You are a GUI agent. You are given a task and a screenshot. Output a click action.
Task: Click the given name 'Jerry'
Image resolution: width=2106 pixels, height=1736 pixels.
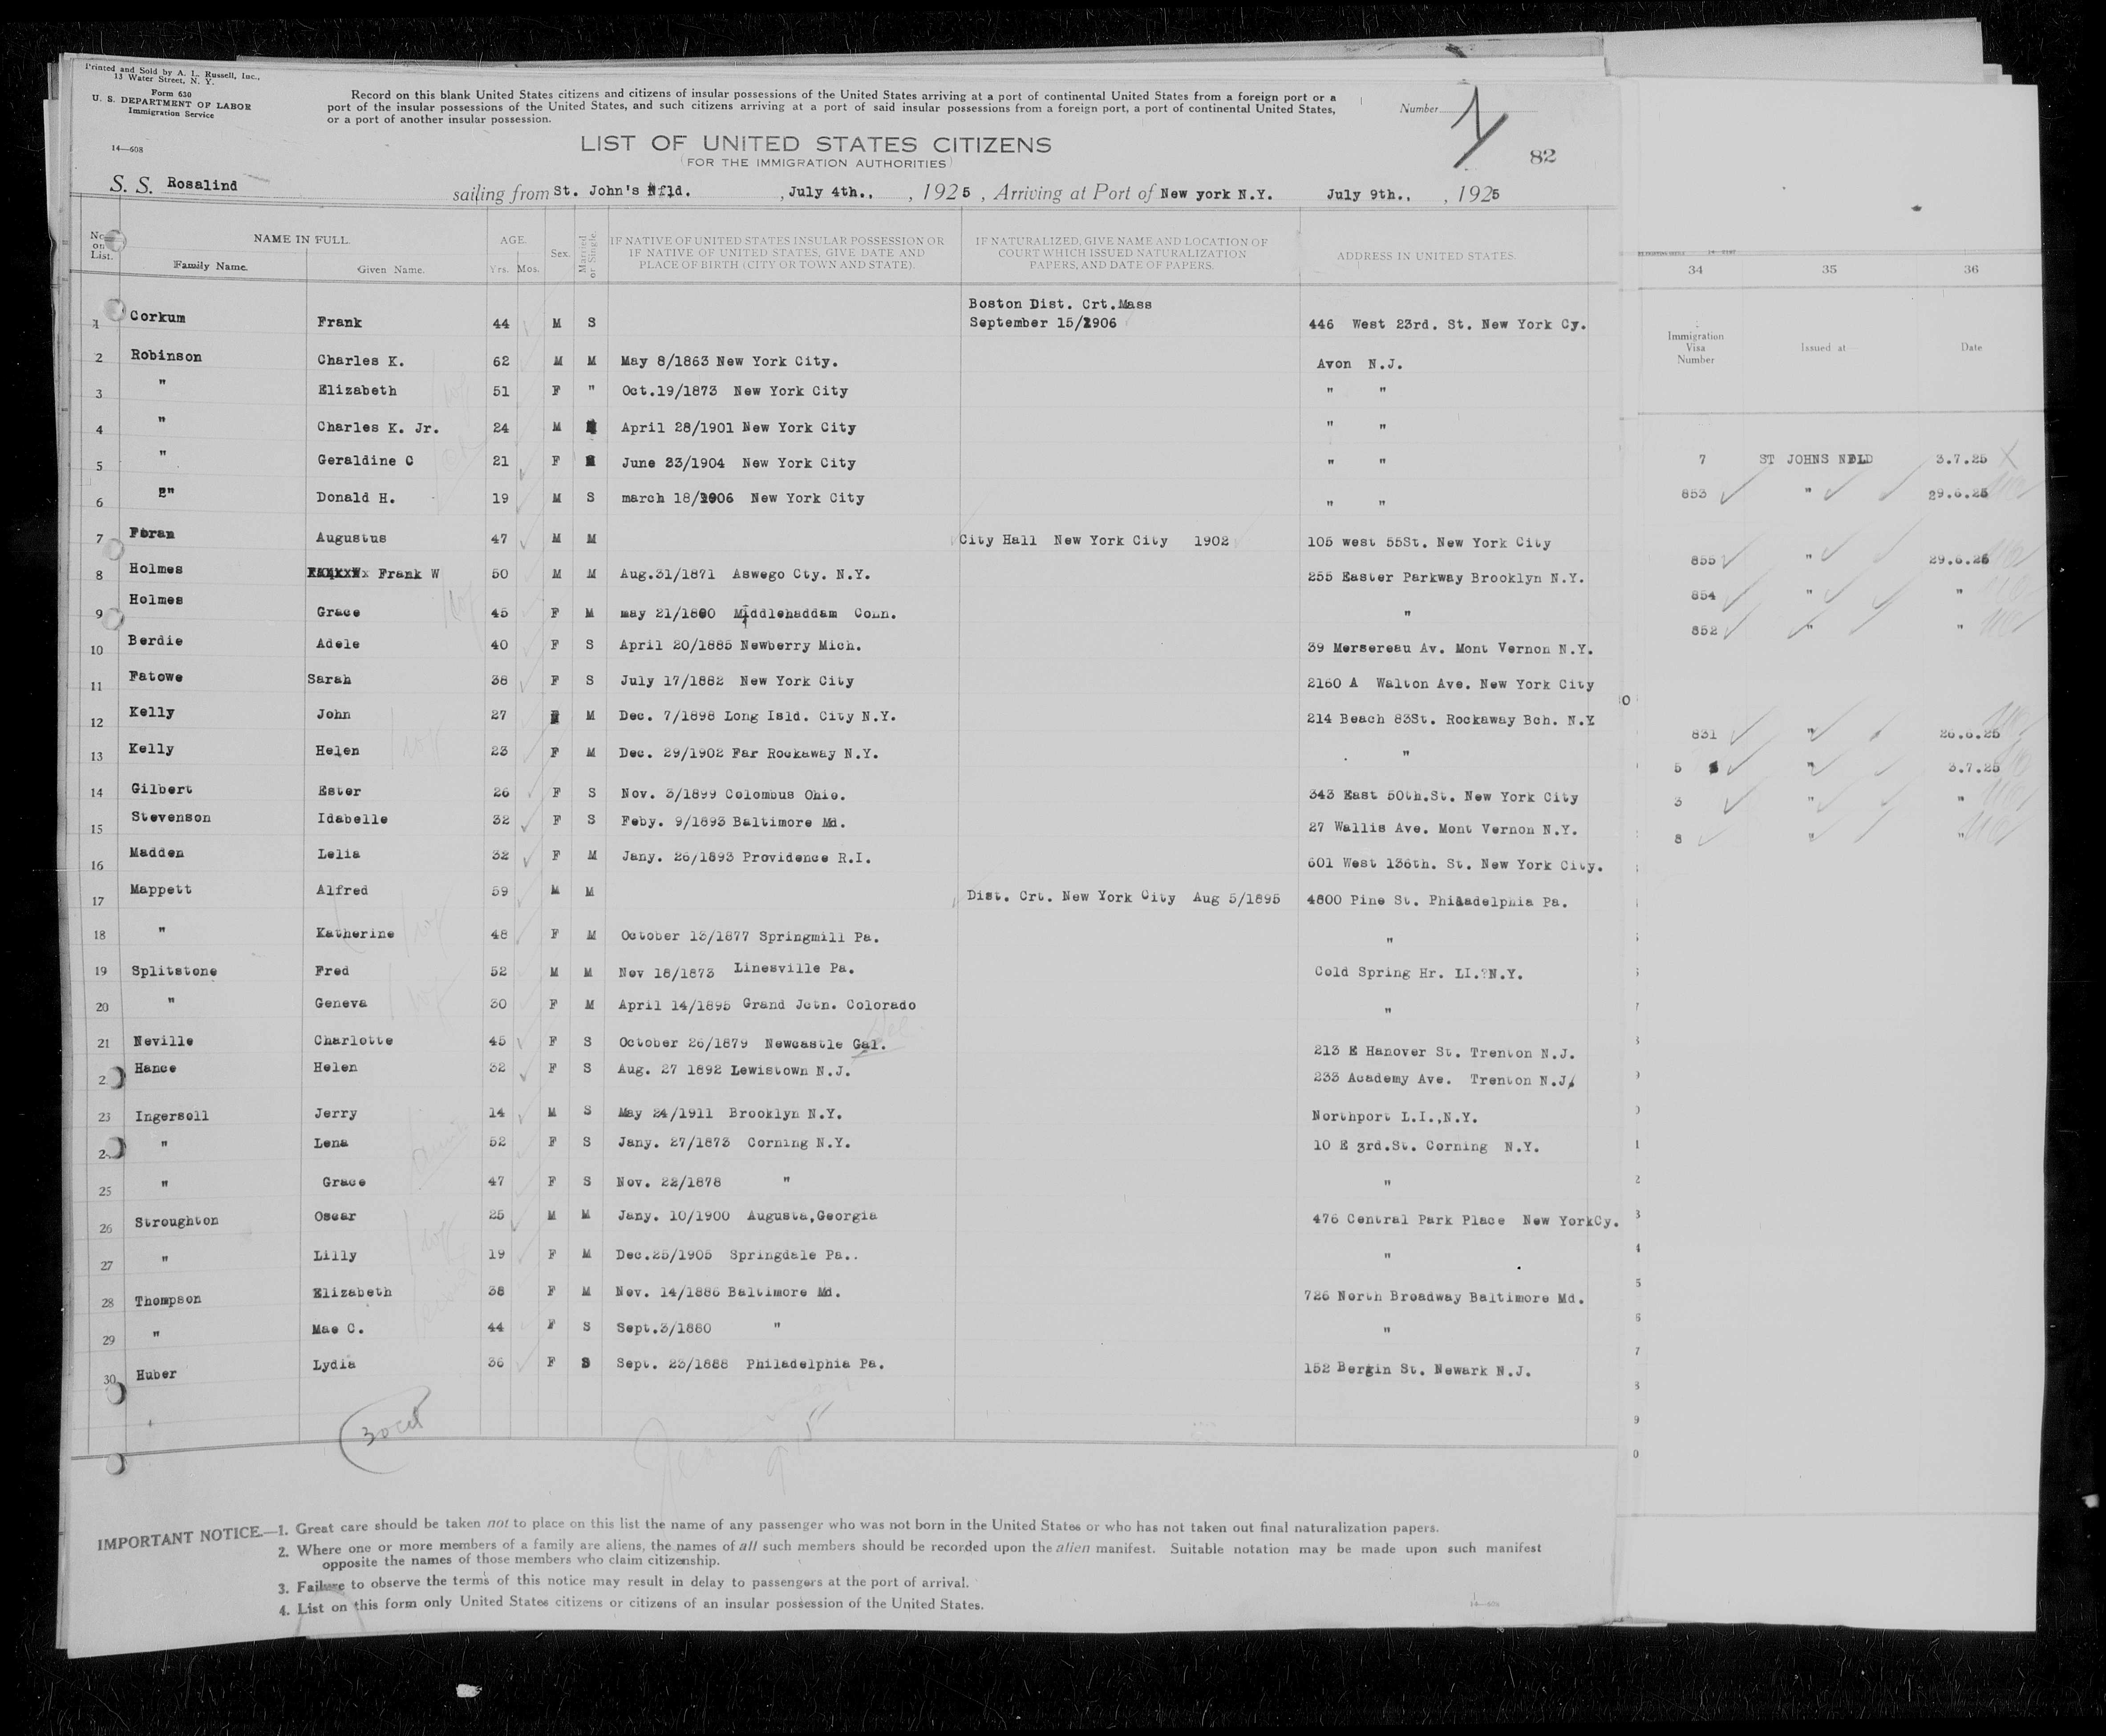coord(335,1113)
